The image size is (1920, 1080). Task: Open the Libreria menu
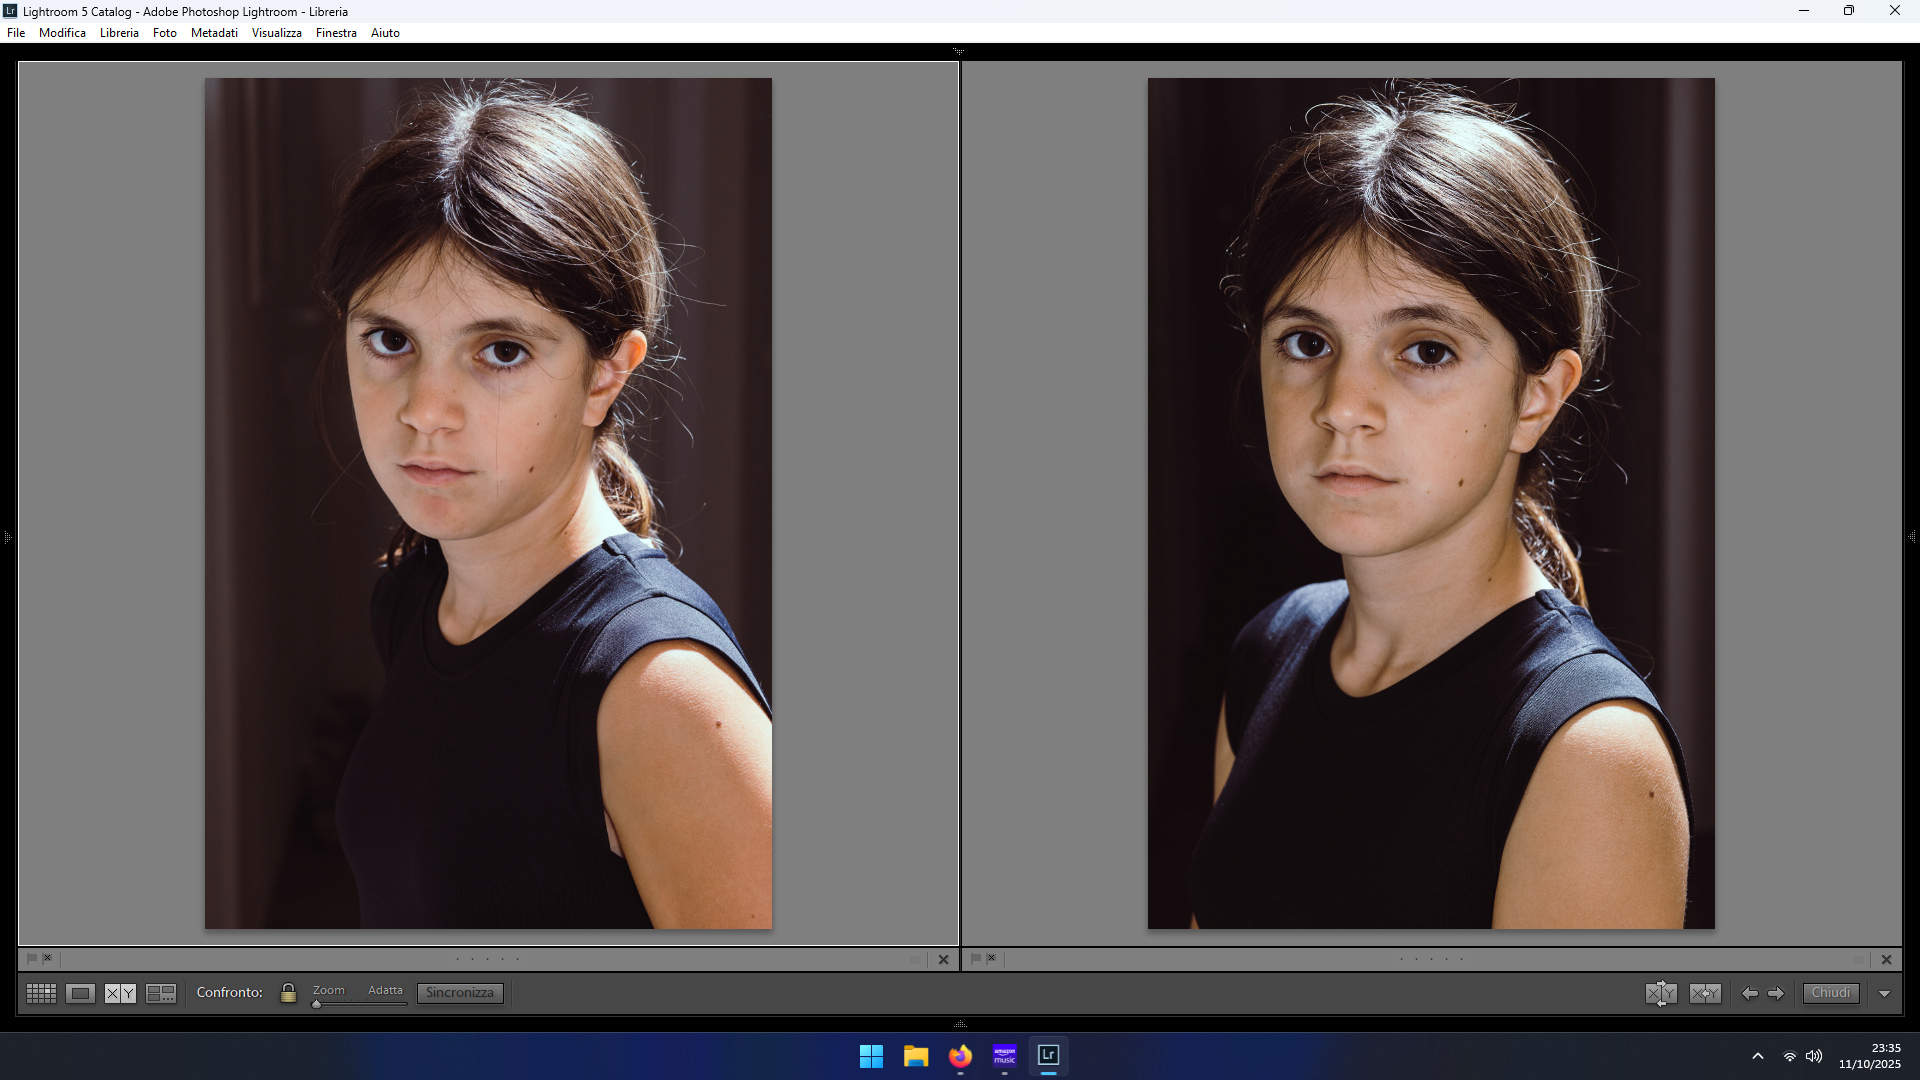(119, 33)
